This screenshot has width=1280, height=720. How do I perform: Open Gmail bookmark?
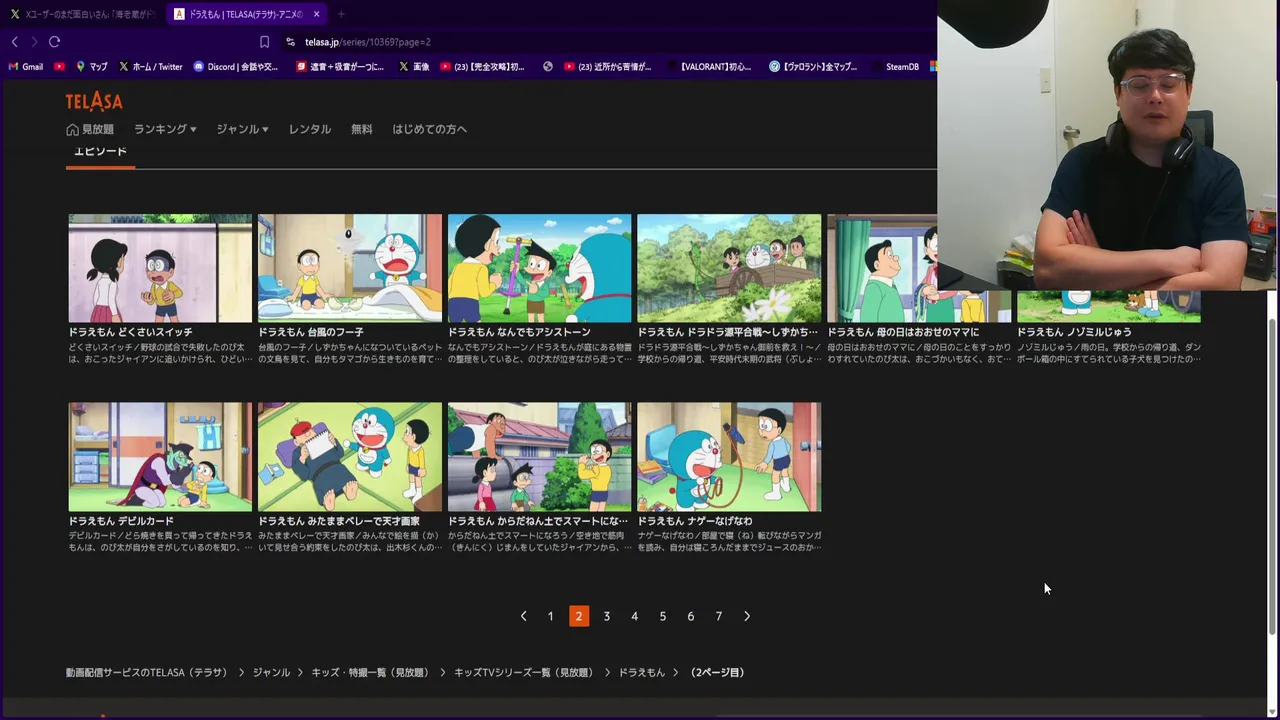(x=26, y=67)
